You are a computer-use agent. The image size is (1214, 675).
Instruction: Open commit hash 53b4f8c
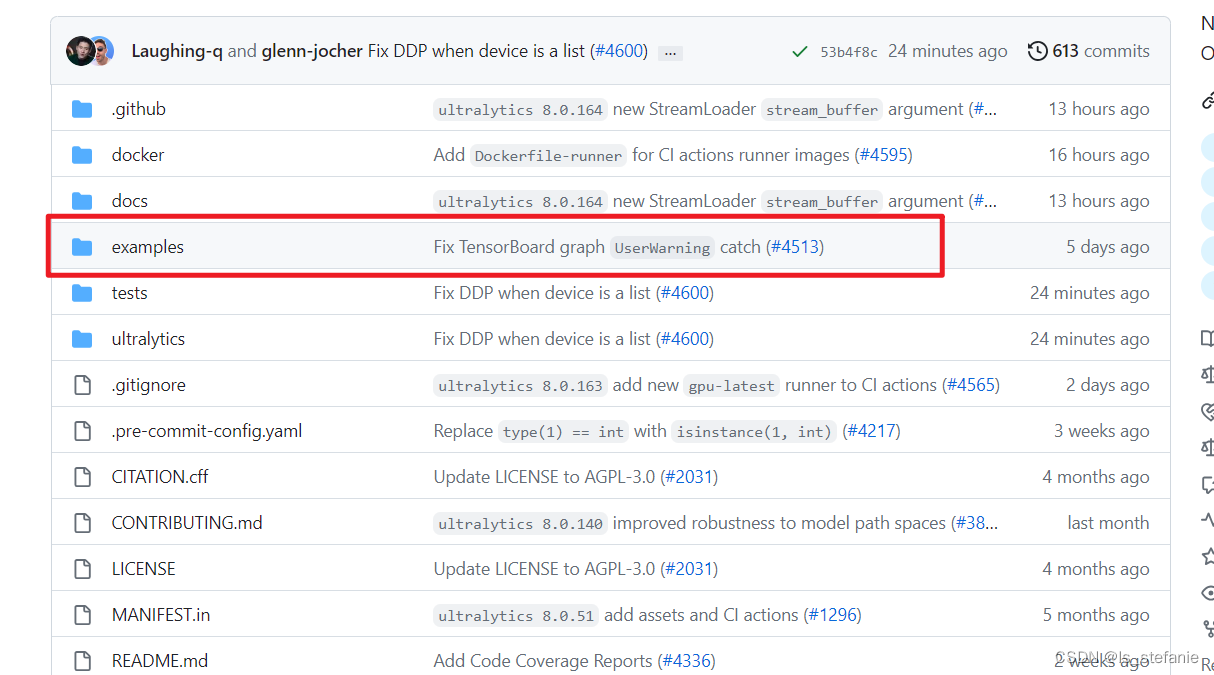pyautogui.click(x=849, y=52)
